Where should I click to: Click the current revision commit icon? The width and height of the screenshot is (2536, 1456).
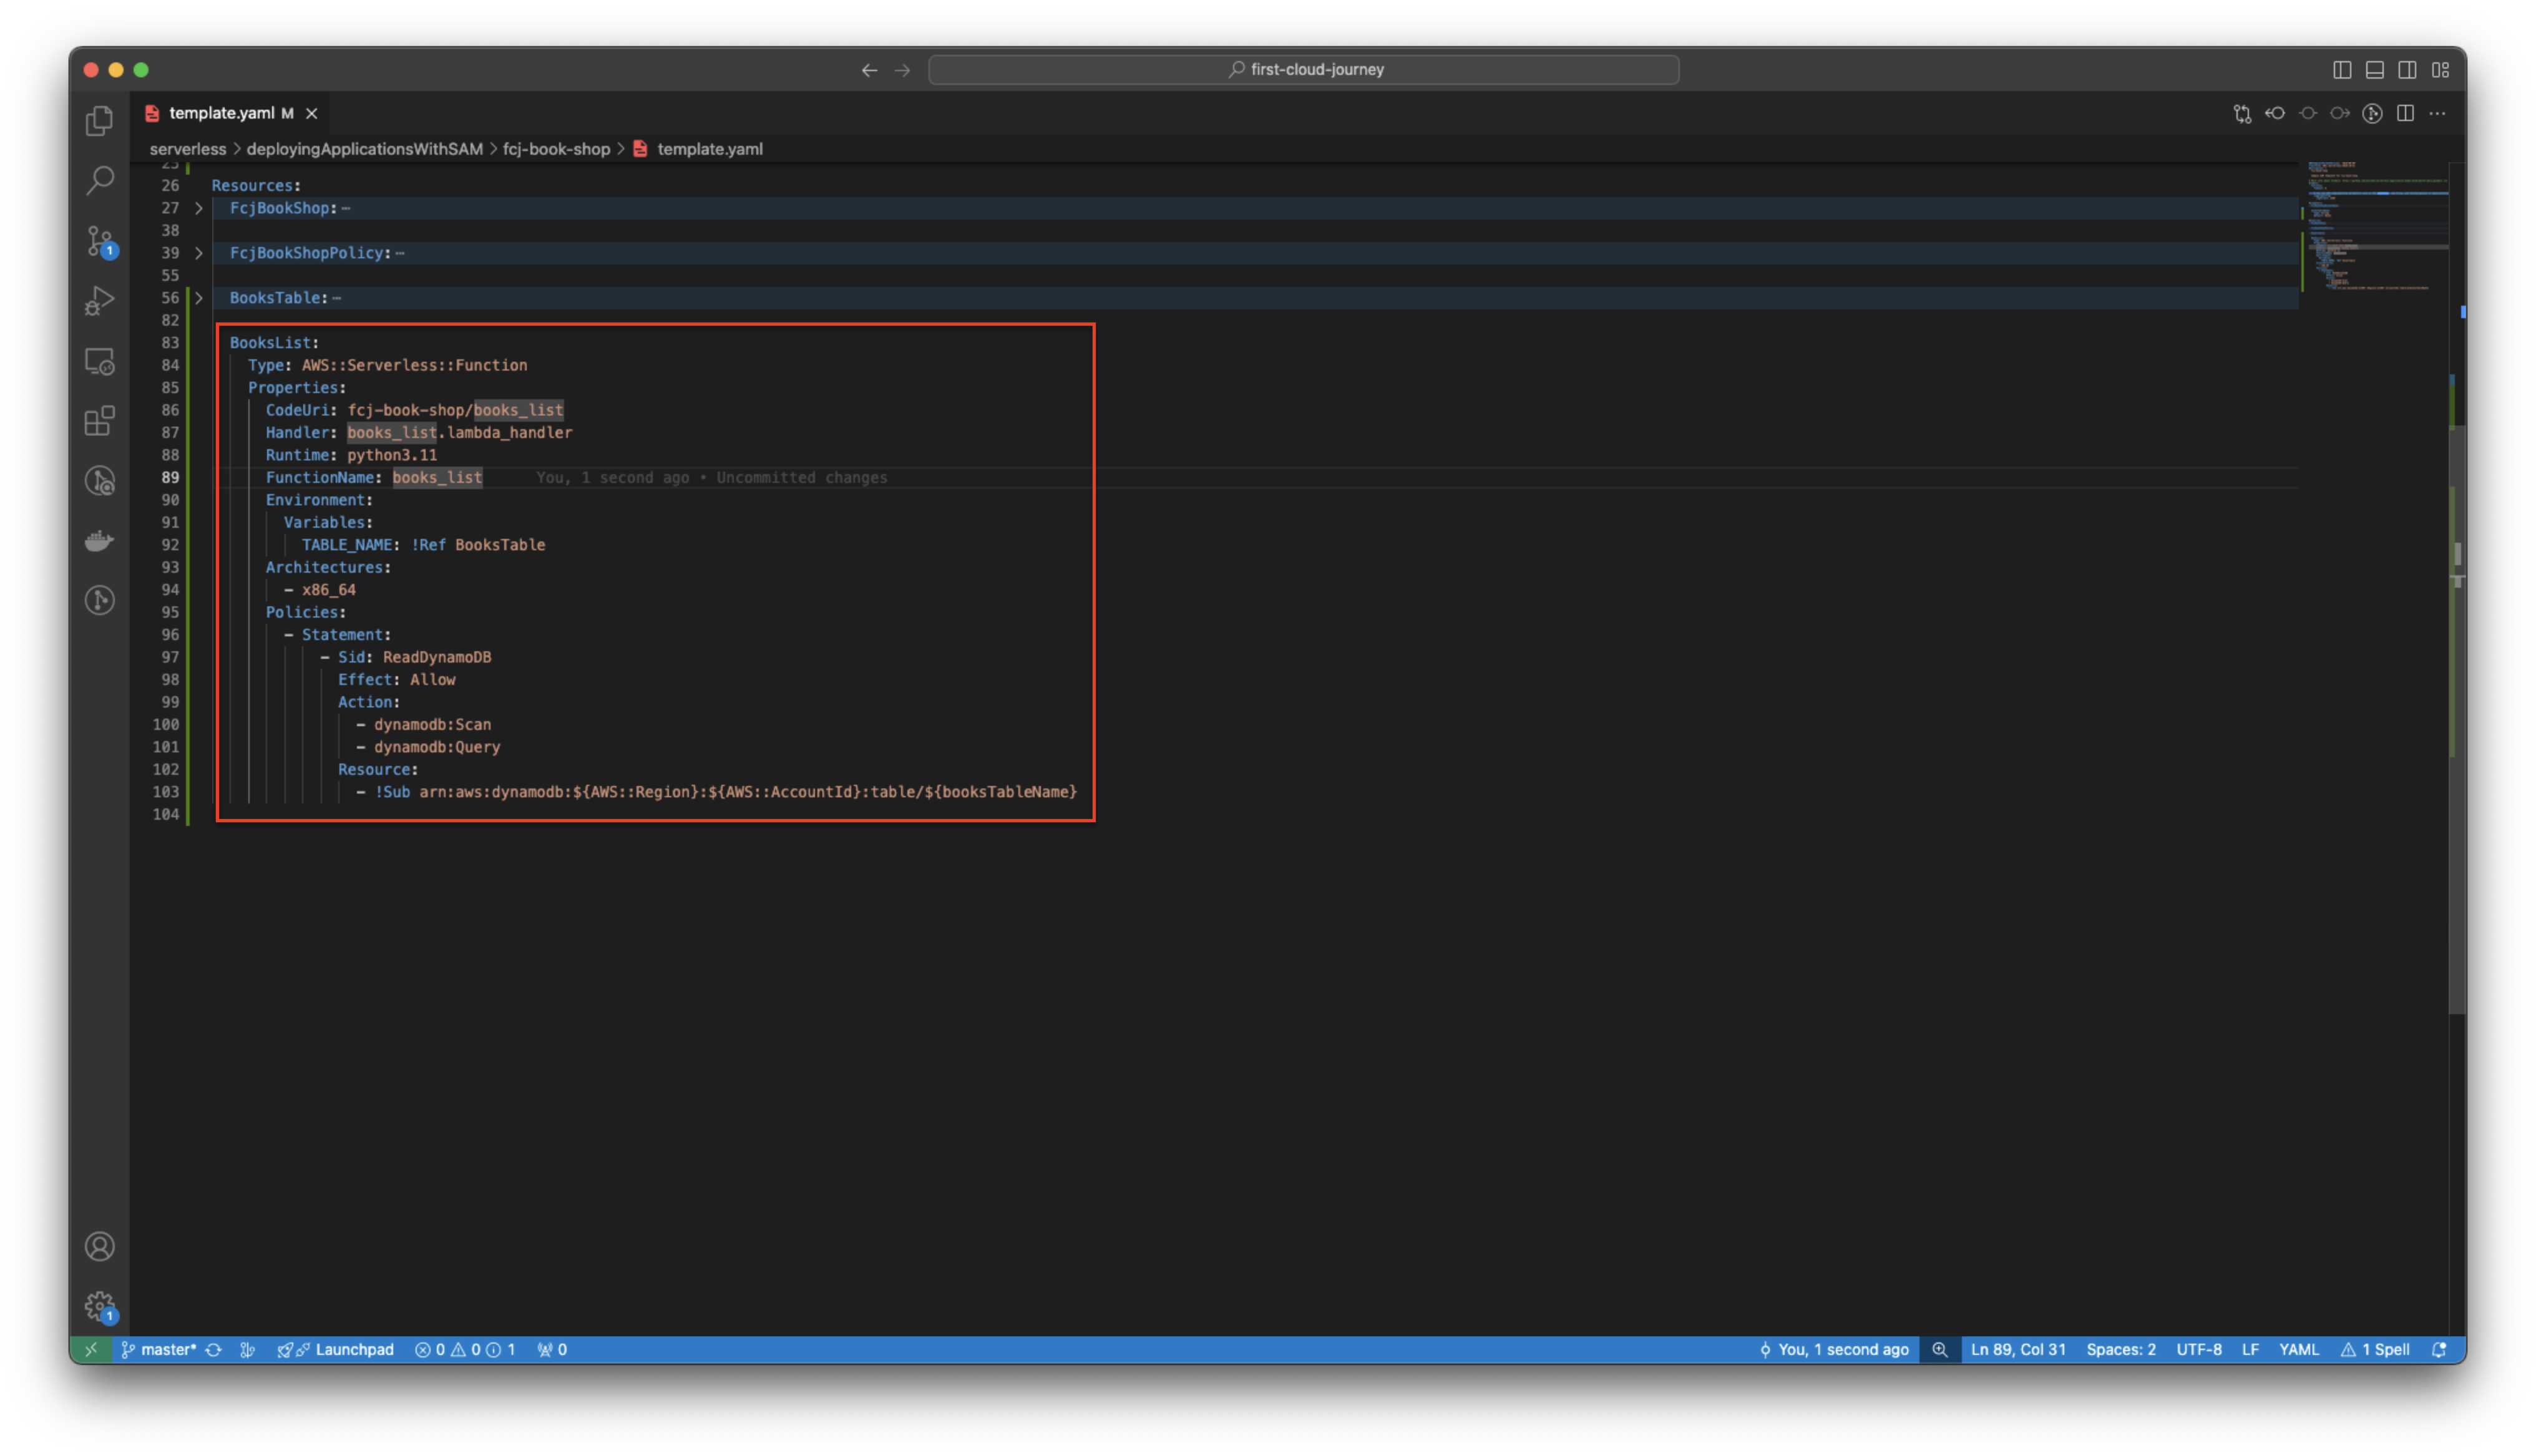pyautogui.click(x=2308, y=113)
